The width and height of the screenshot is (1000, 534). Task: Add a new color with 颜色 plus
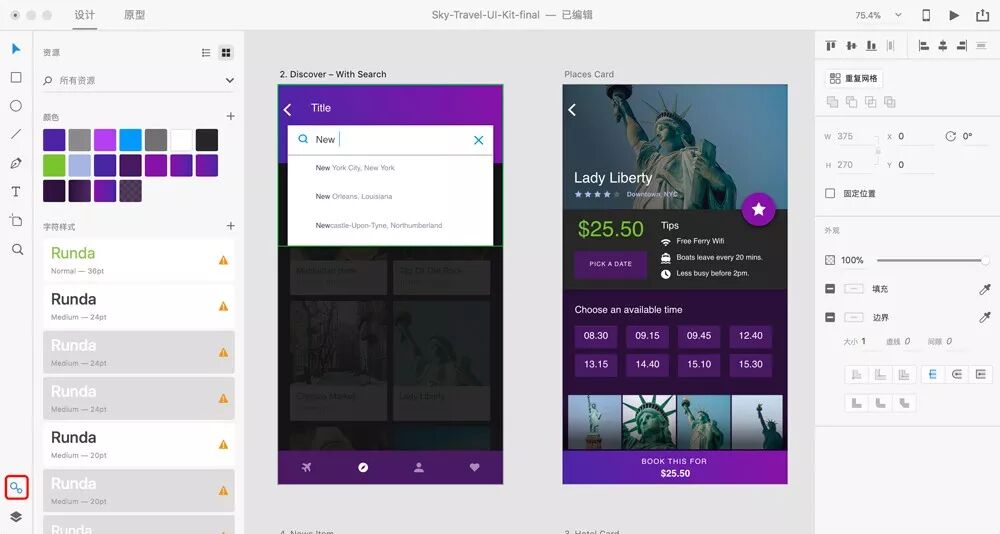pyautogui.click(x=230, y=116)
